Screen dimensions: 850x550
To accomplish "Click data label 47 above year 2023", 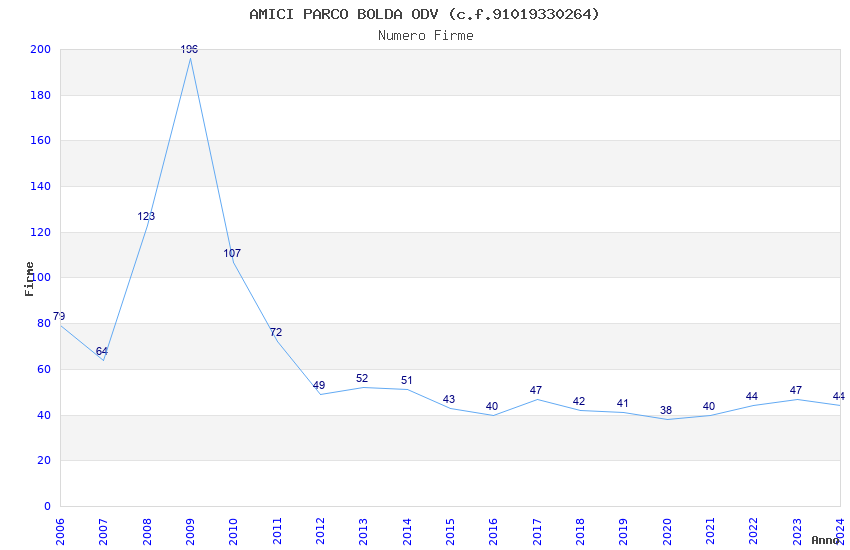I will coord(796,390).
